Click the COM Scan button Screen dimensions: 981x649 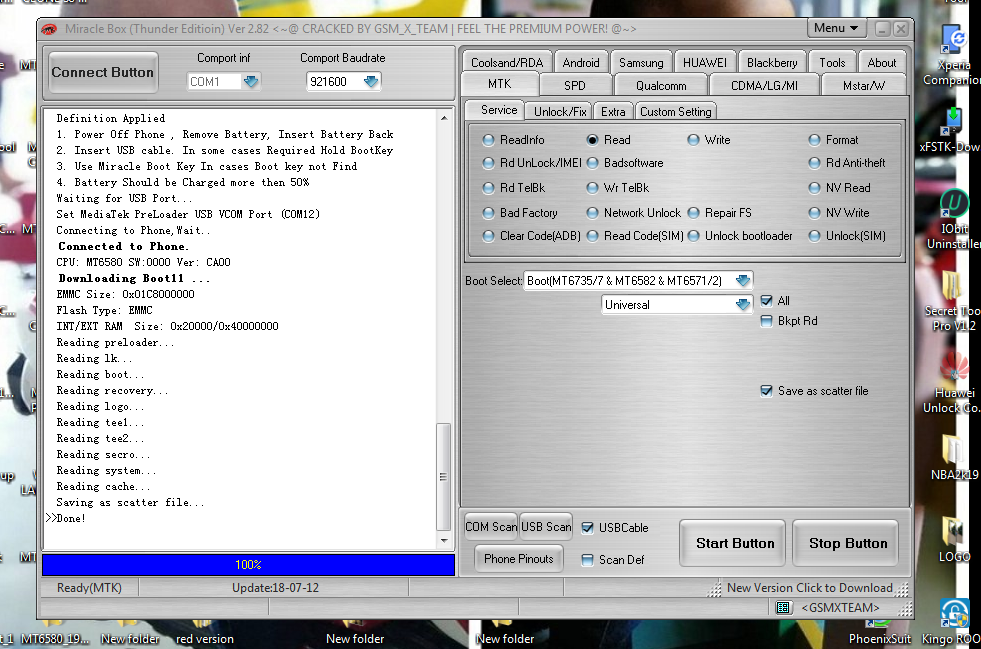pos(491,527)
